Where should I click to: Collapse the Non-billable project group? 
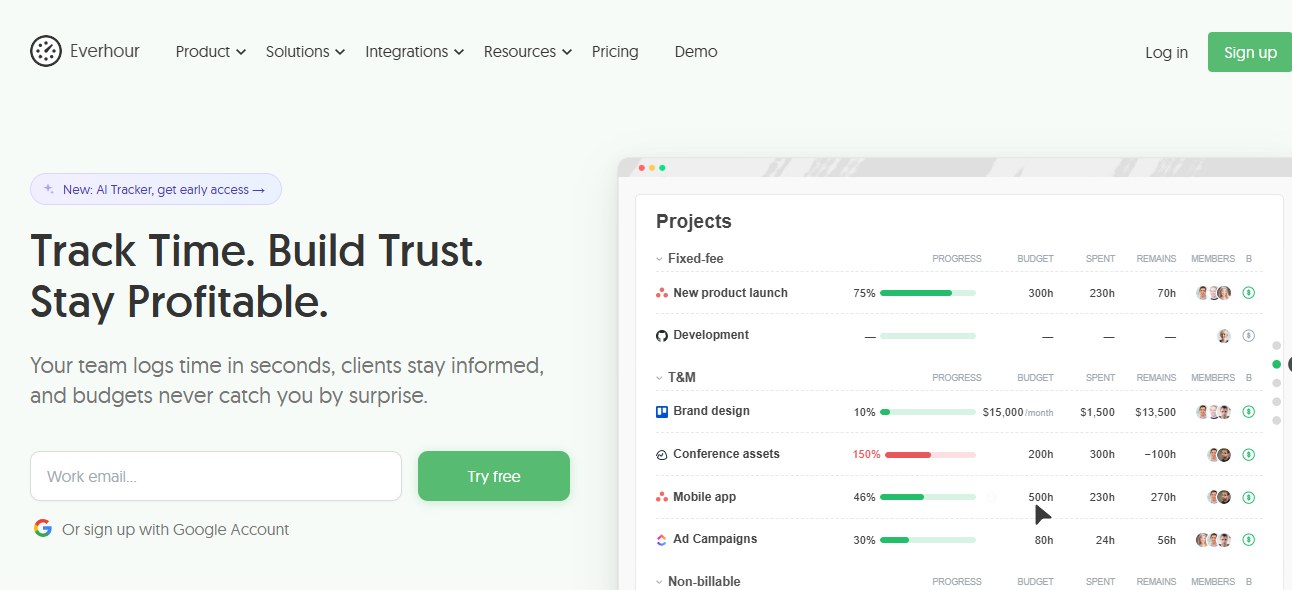point(659,582)
